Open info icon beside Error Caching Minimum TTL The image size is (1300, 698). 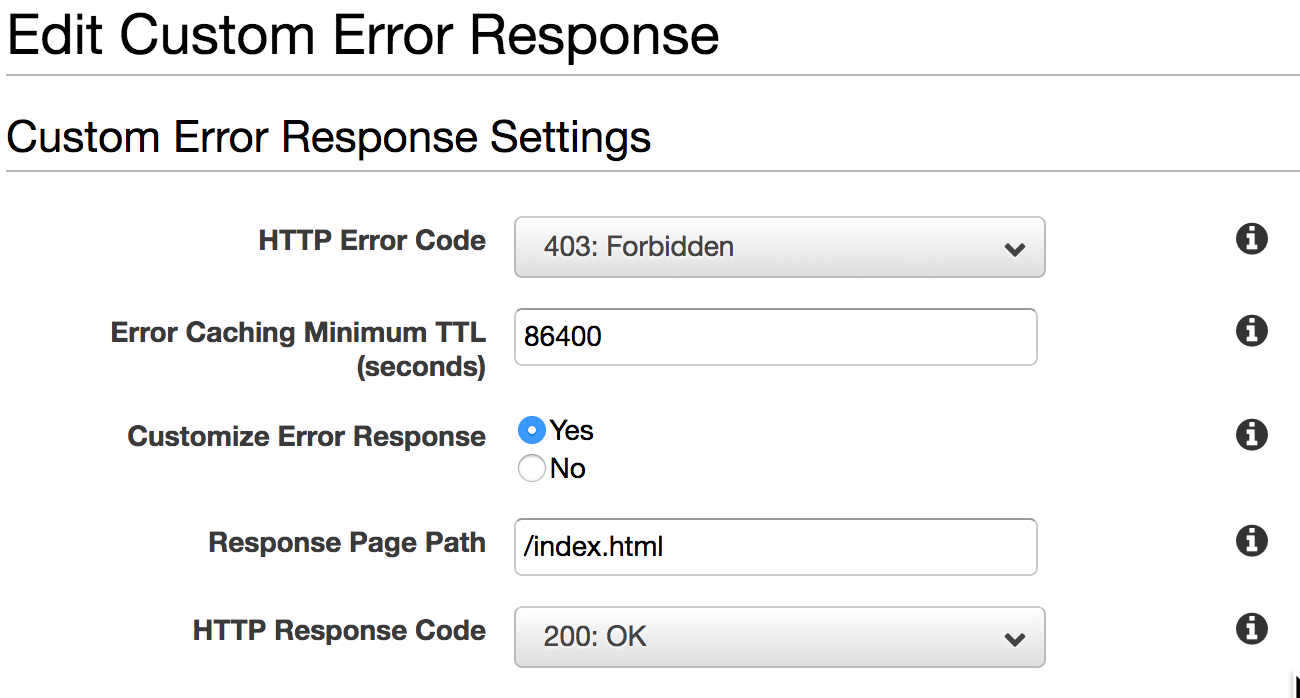point(1251,331)
